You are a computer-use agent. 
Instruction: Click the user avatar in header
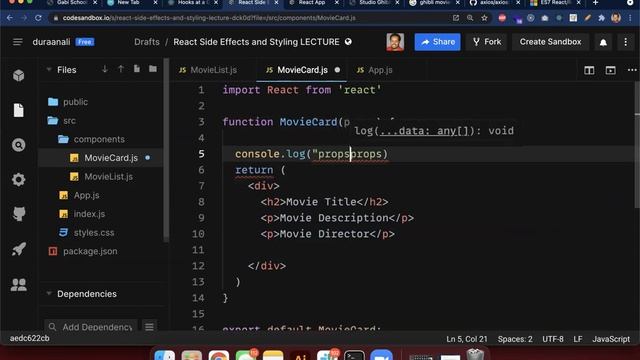click(x=395, y=42)
